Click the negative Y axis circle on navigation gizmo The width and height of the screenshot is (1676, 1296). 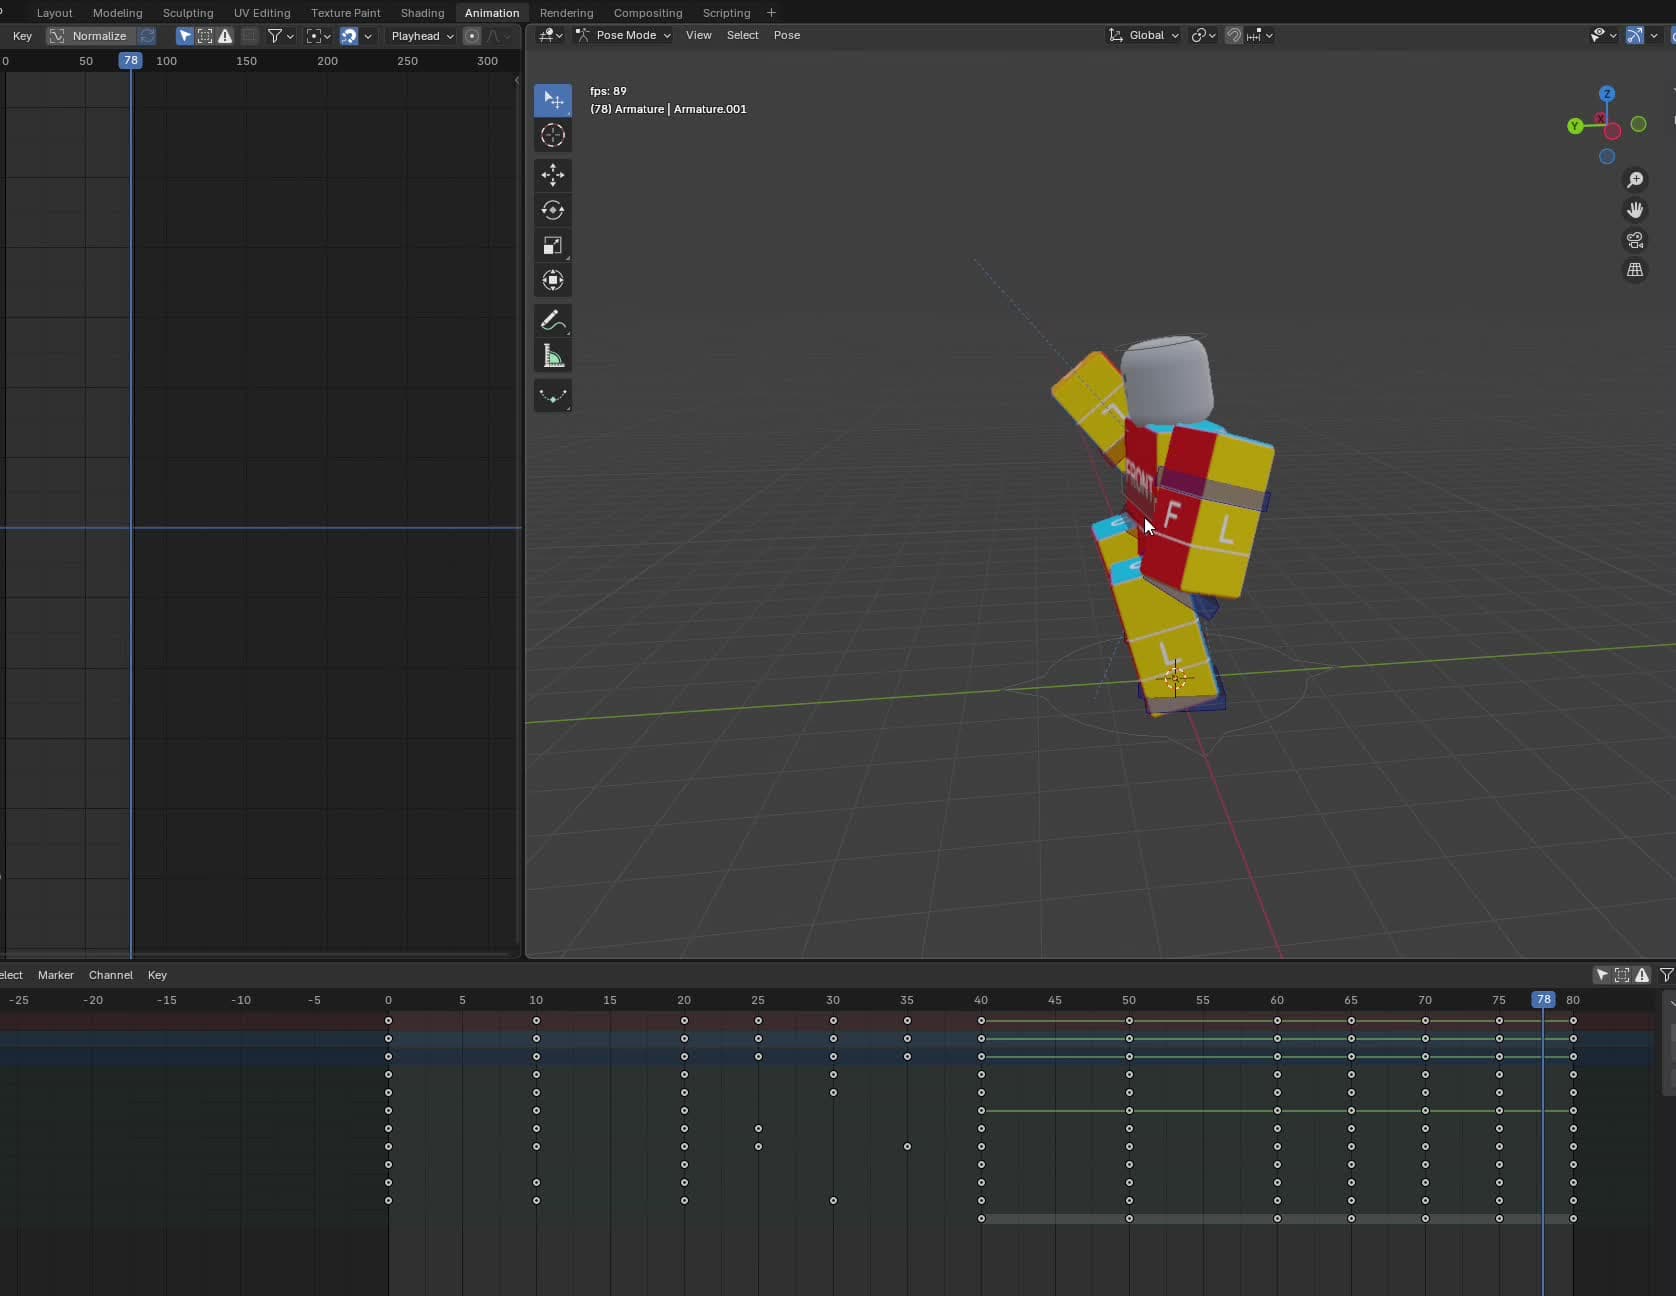pyautogui.click(x=1638, y=124)
